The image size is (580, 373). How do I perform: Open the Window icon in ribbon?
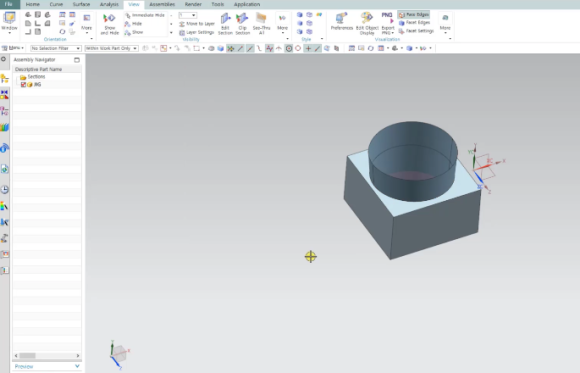click(9, 22)
